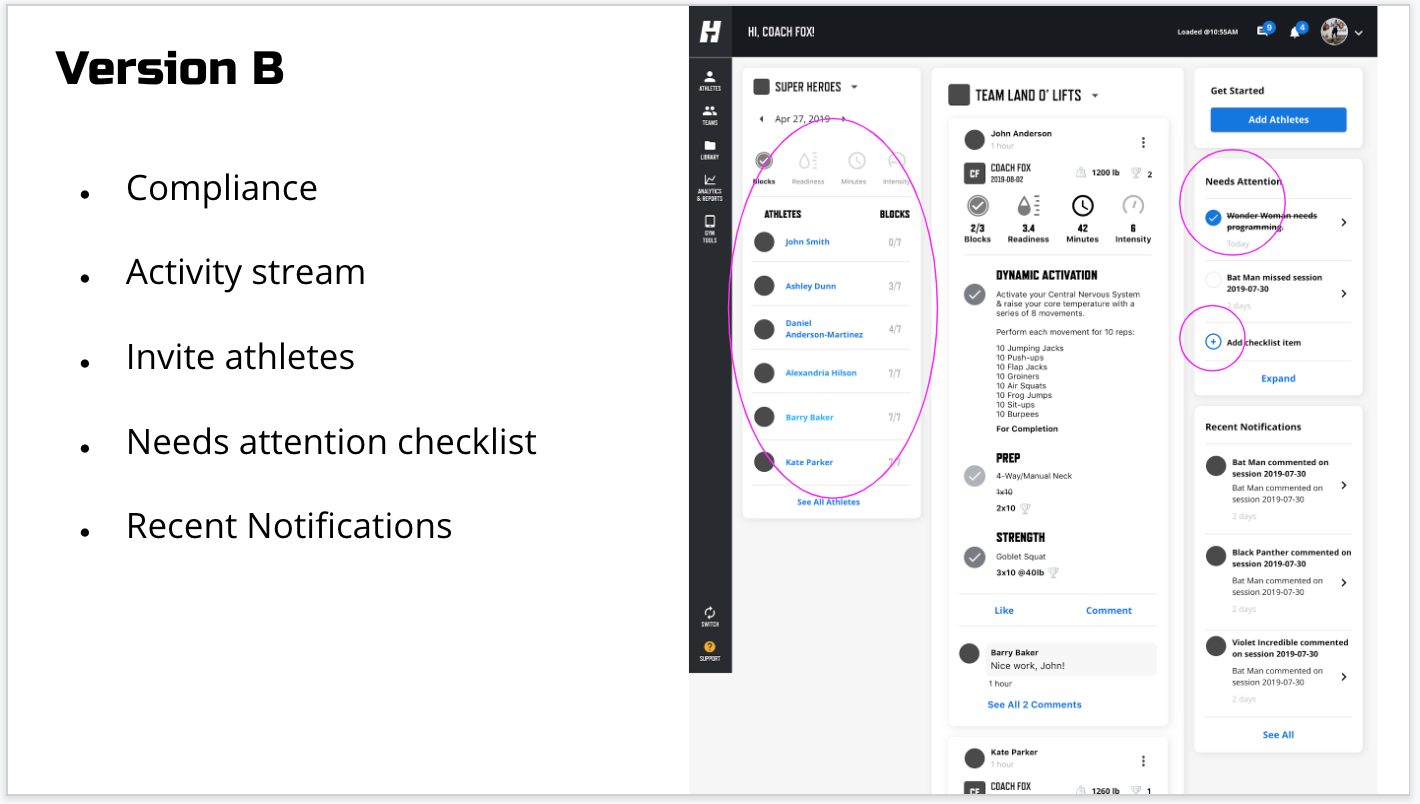This screenshot has height=804, width=1420.
Task: Open messages icon with badge 9
Action: tap(1265, 31)
